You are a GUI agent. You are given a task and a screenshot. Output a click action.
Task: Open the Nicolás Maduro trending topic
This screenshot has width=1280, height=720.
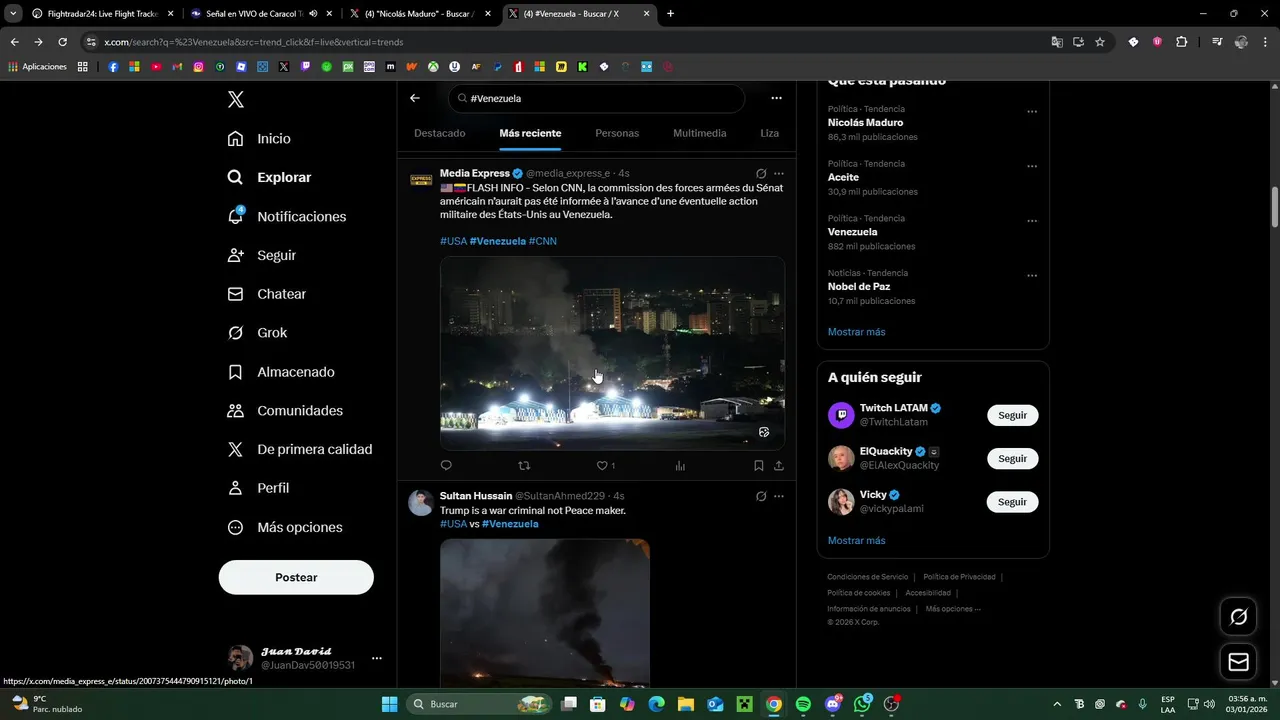(x=865, y=122)
